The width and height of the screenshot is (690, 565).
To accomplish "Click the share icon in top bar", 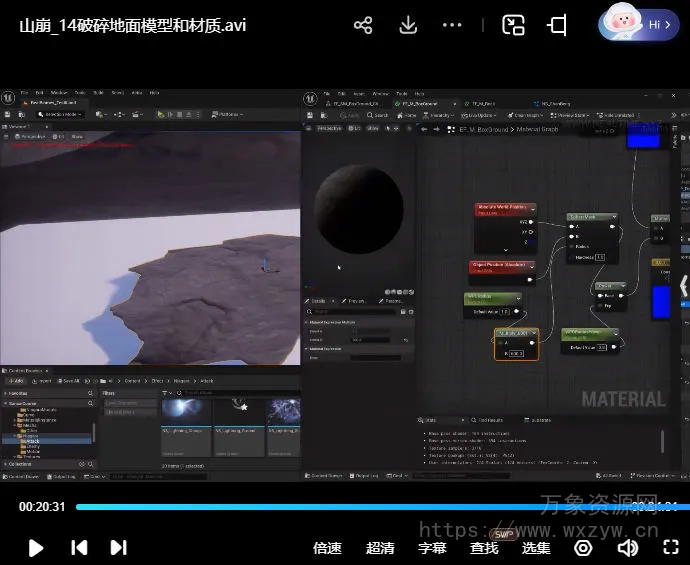I will pyautogui.click(x=363, y=25).
